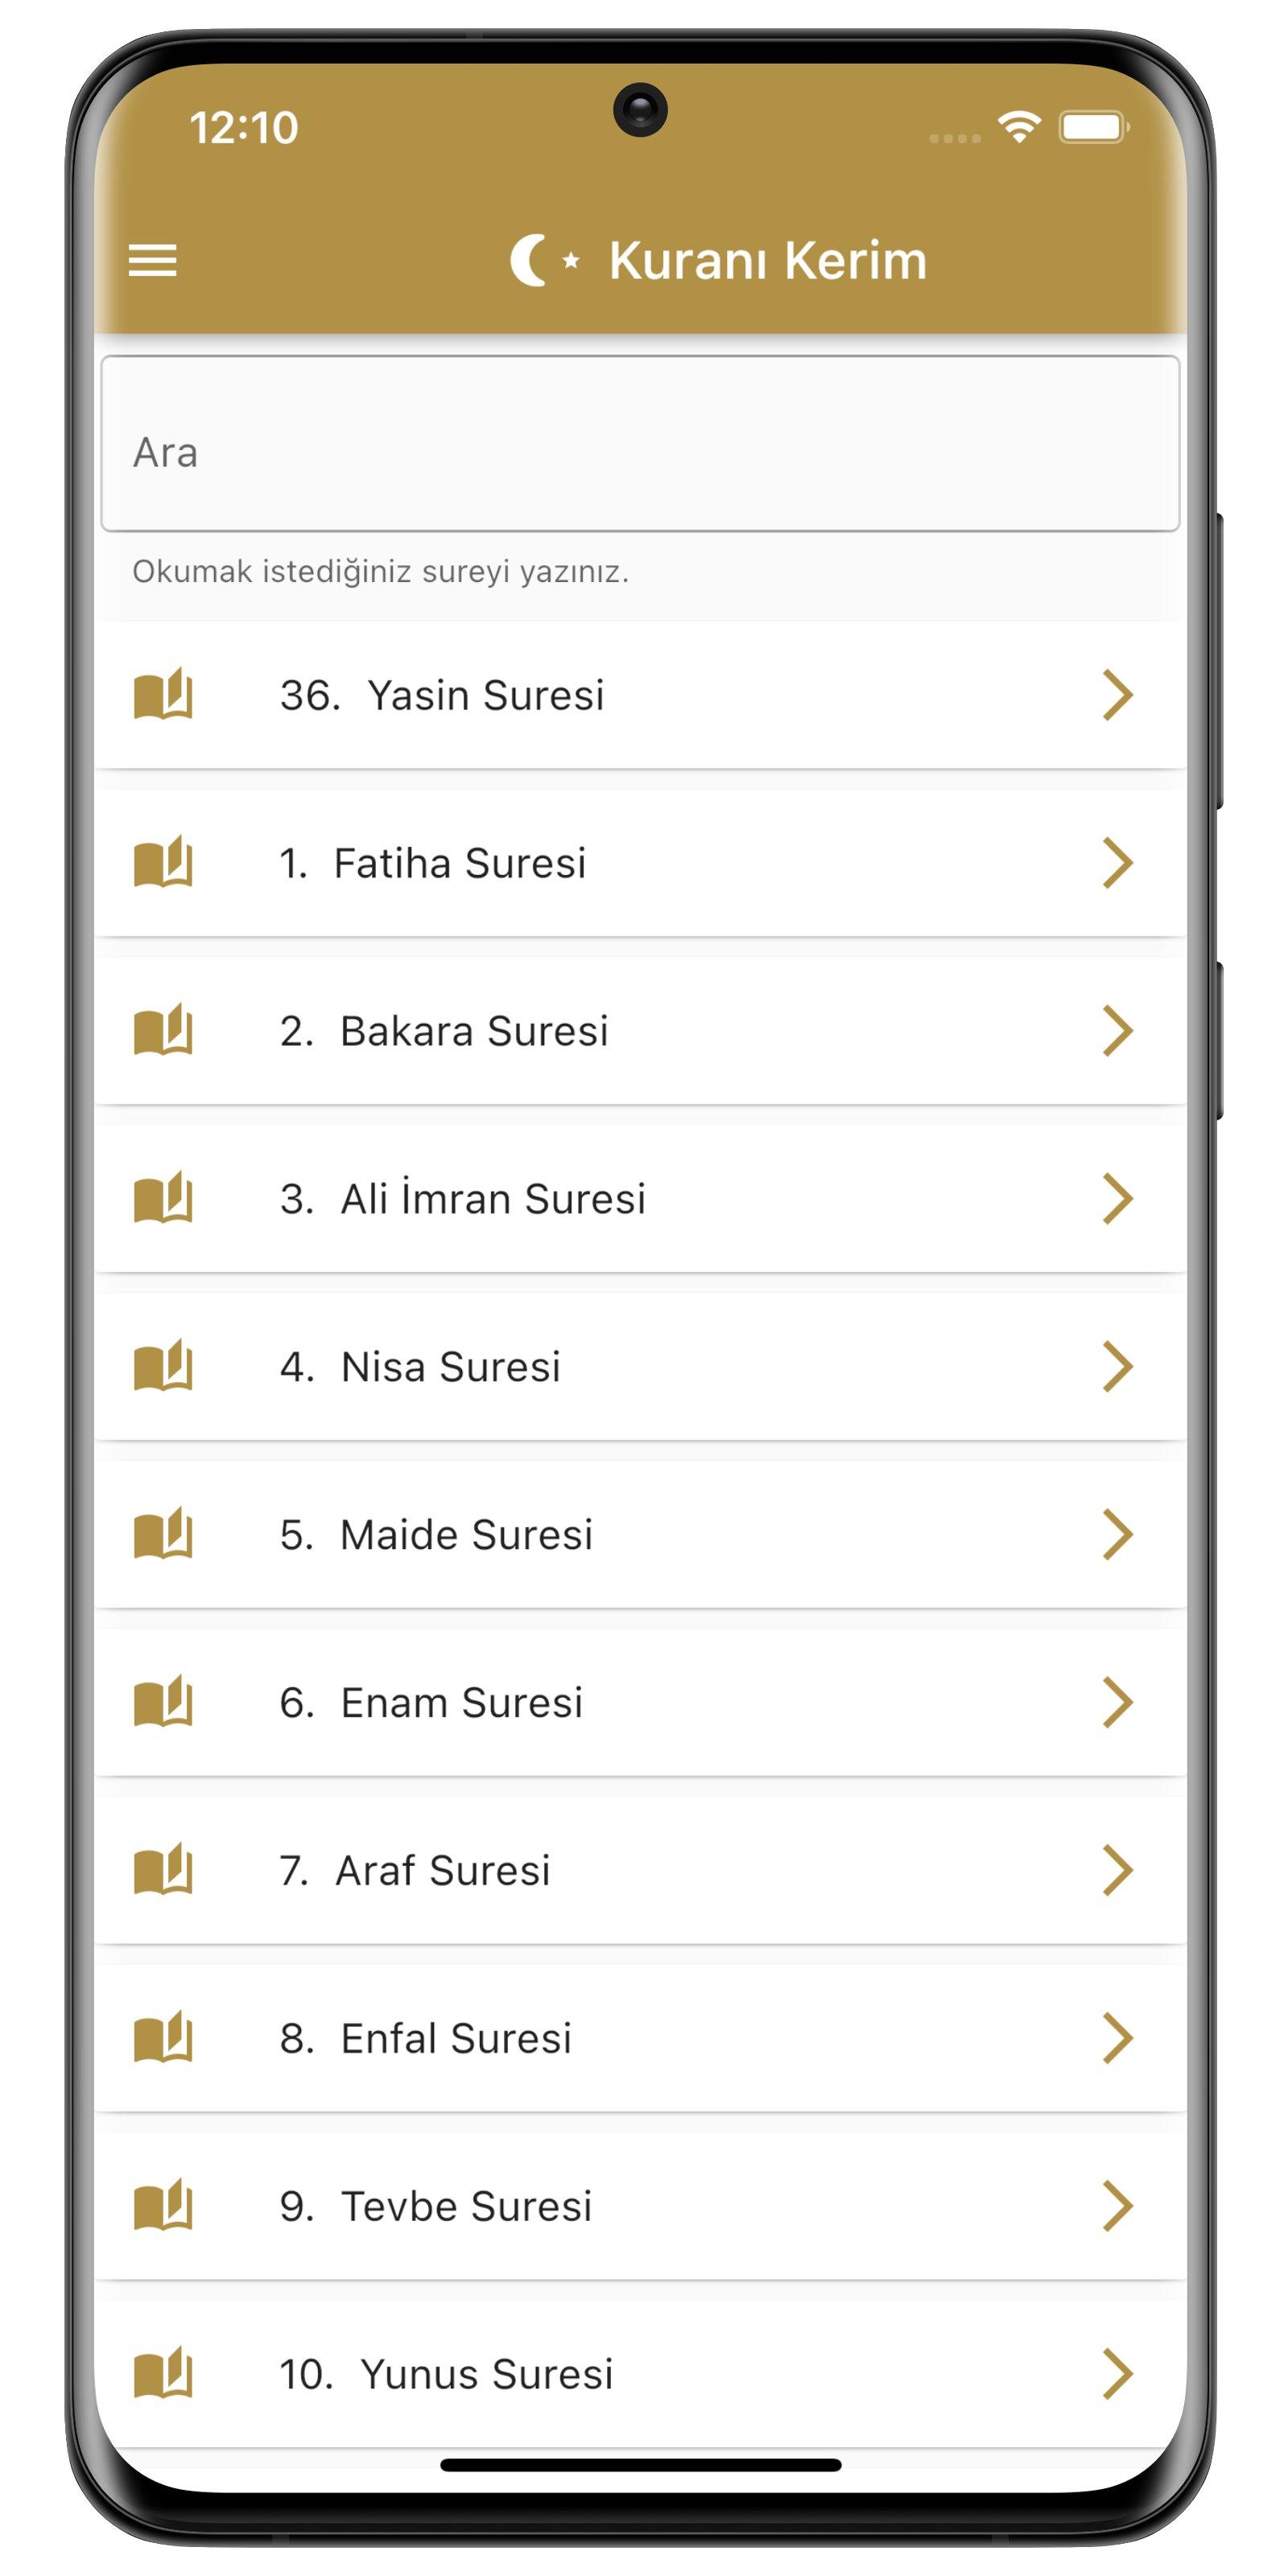Open 10. Yunus Suresi
The height and width of the screenshot is (2576, 1288).
click(x=446, y=2374)
